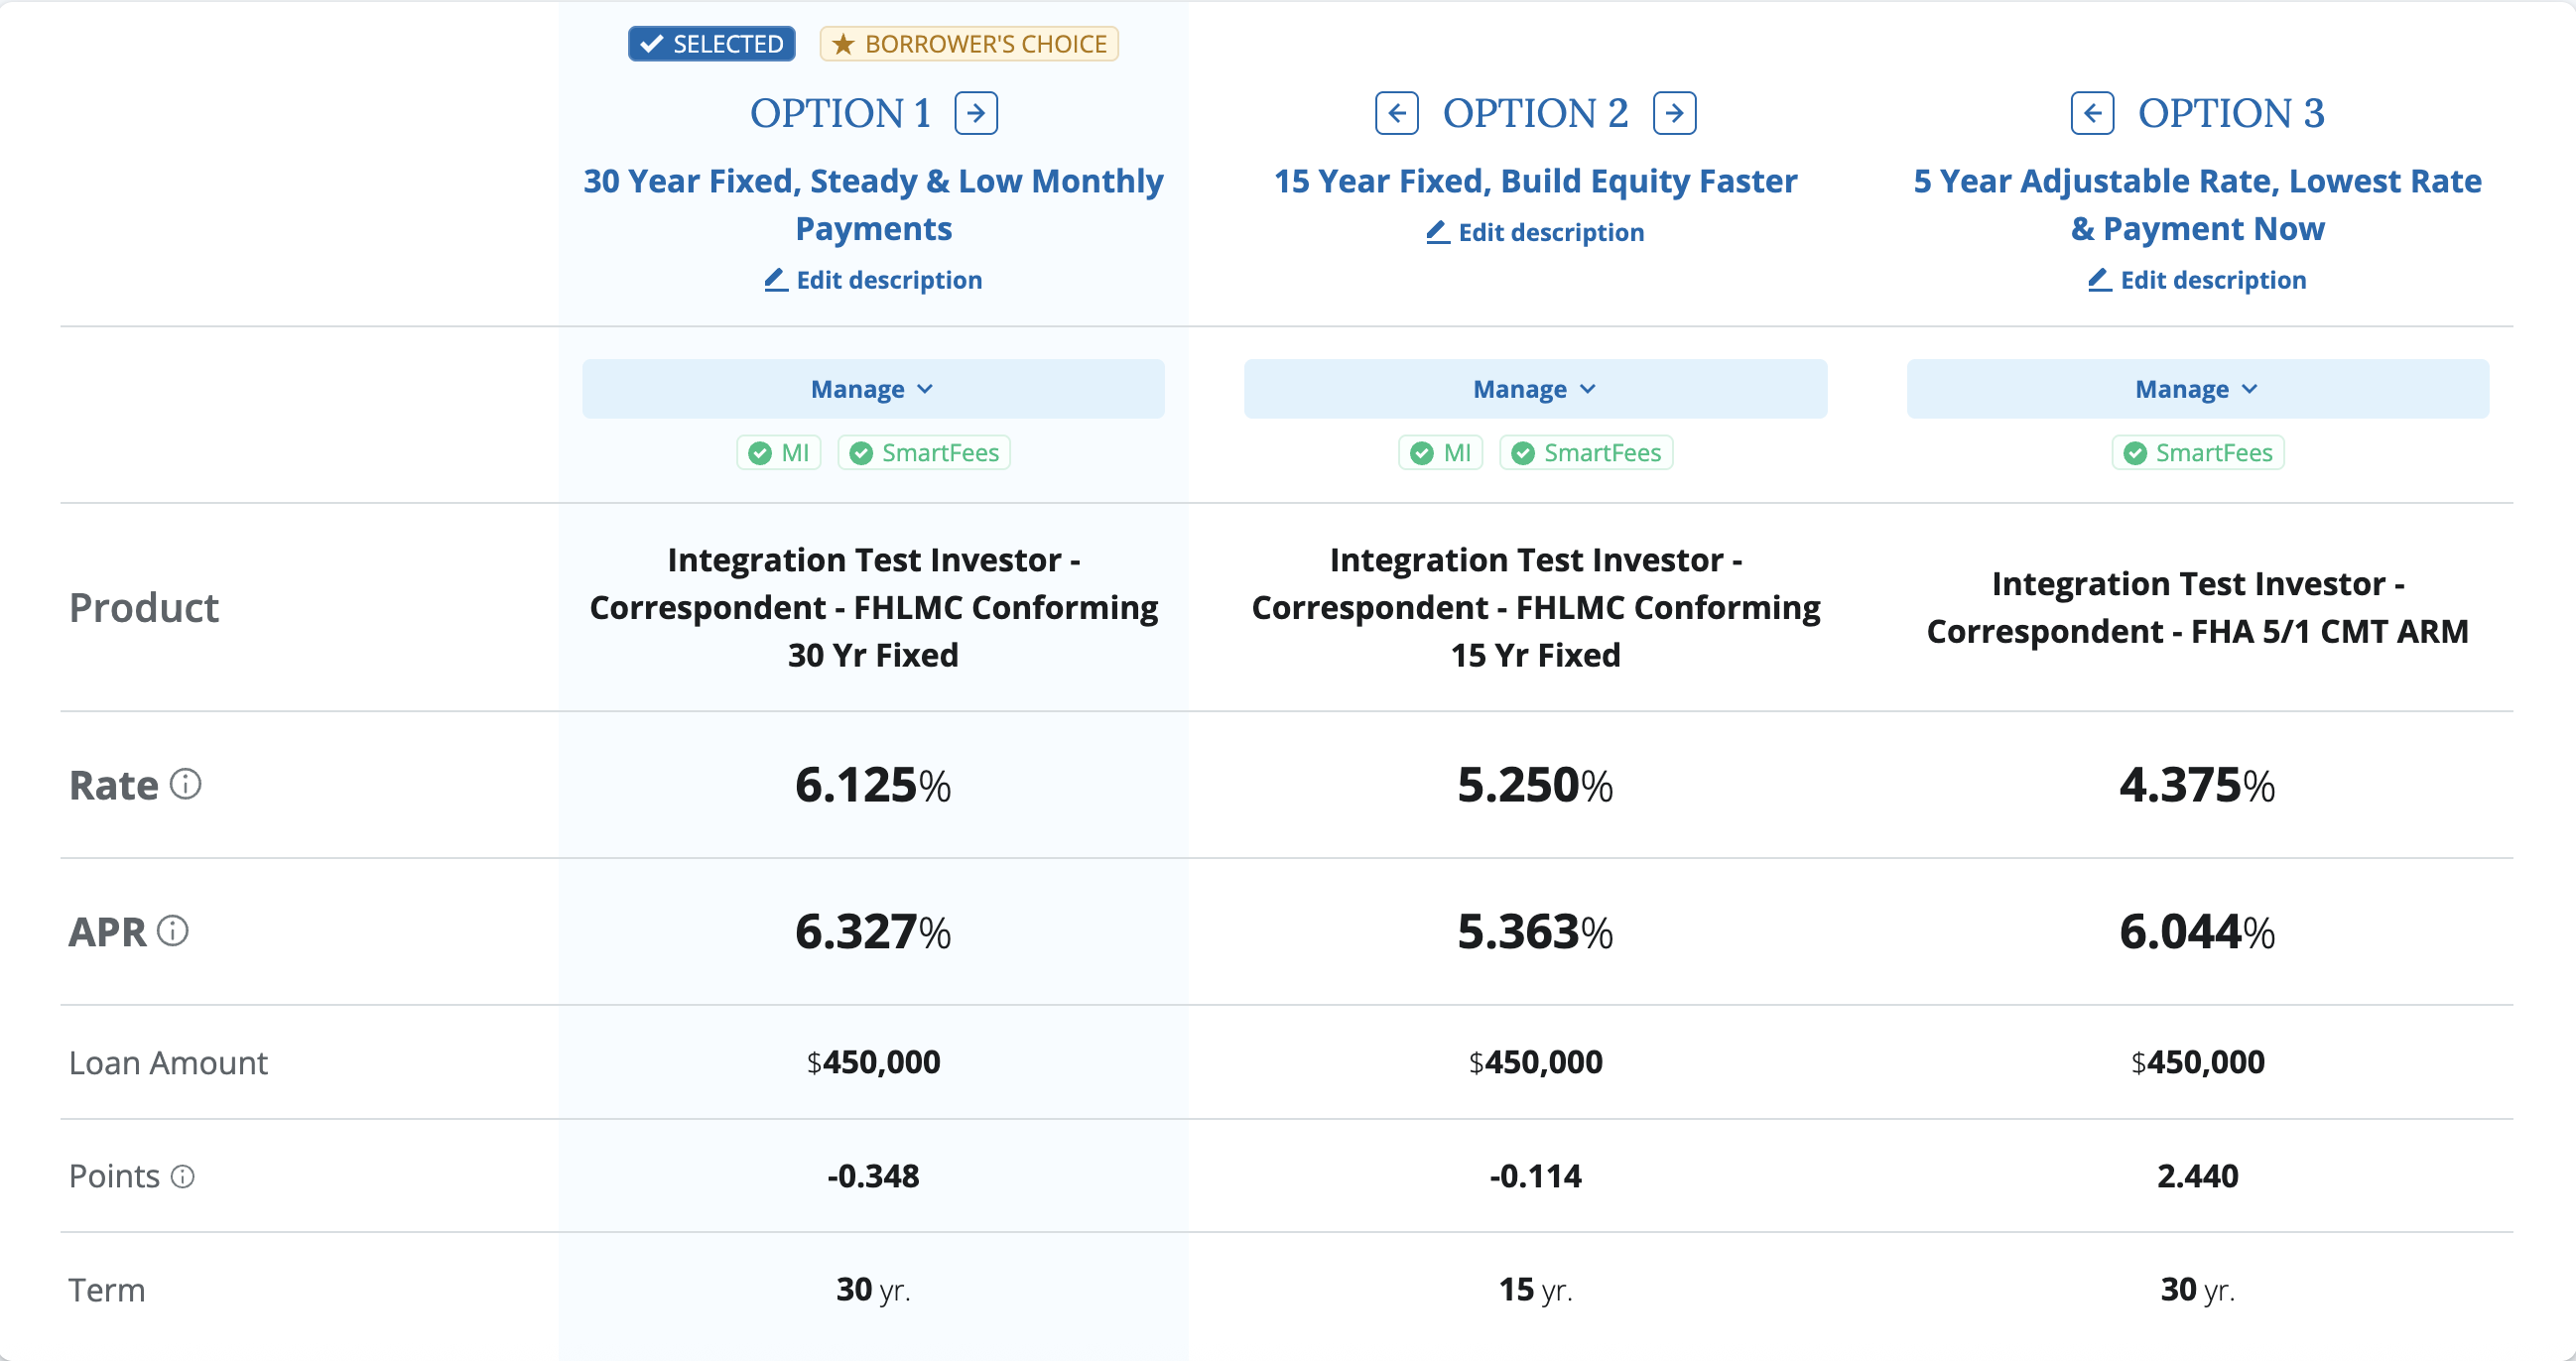Toggle SmartFees badge under Option 3
The height and width of the screenshot is (1361, 2576).
click(x=2197, y=453)
